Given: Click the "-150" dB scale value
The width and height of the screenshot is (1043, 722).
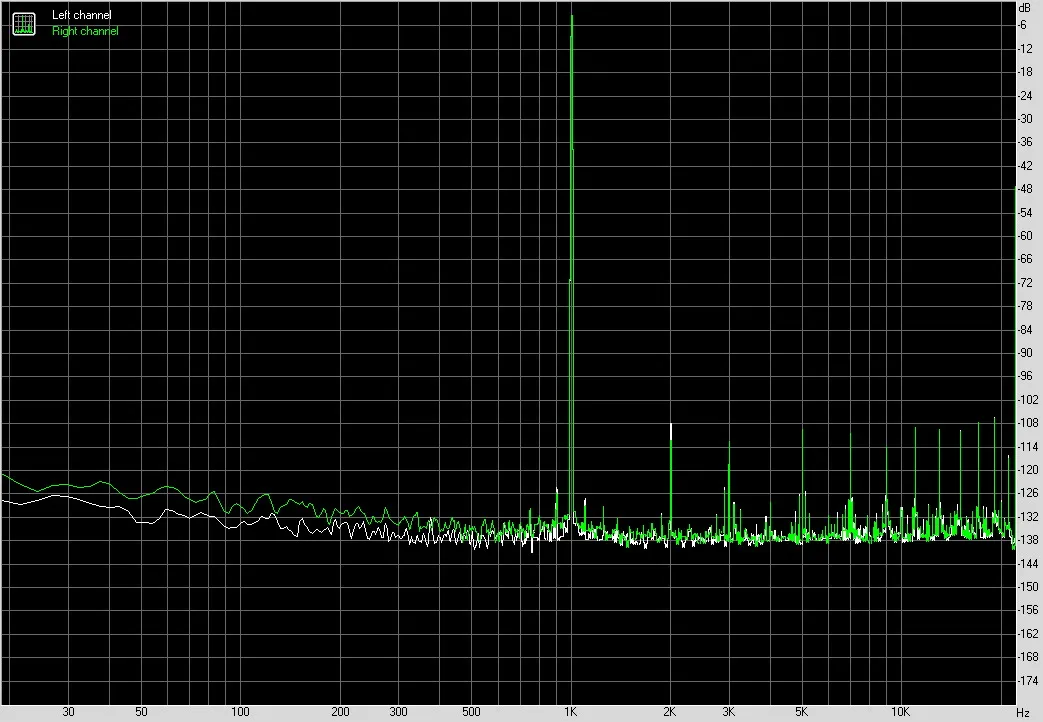Looking at the screenshot, I should (x=1028, y=586).
